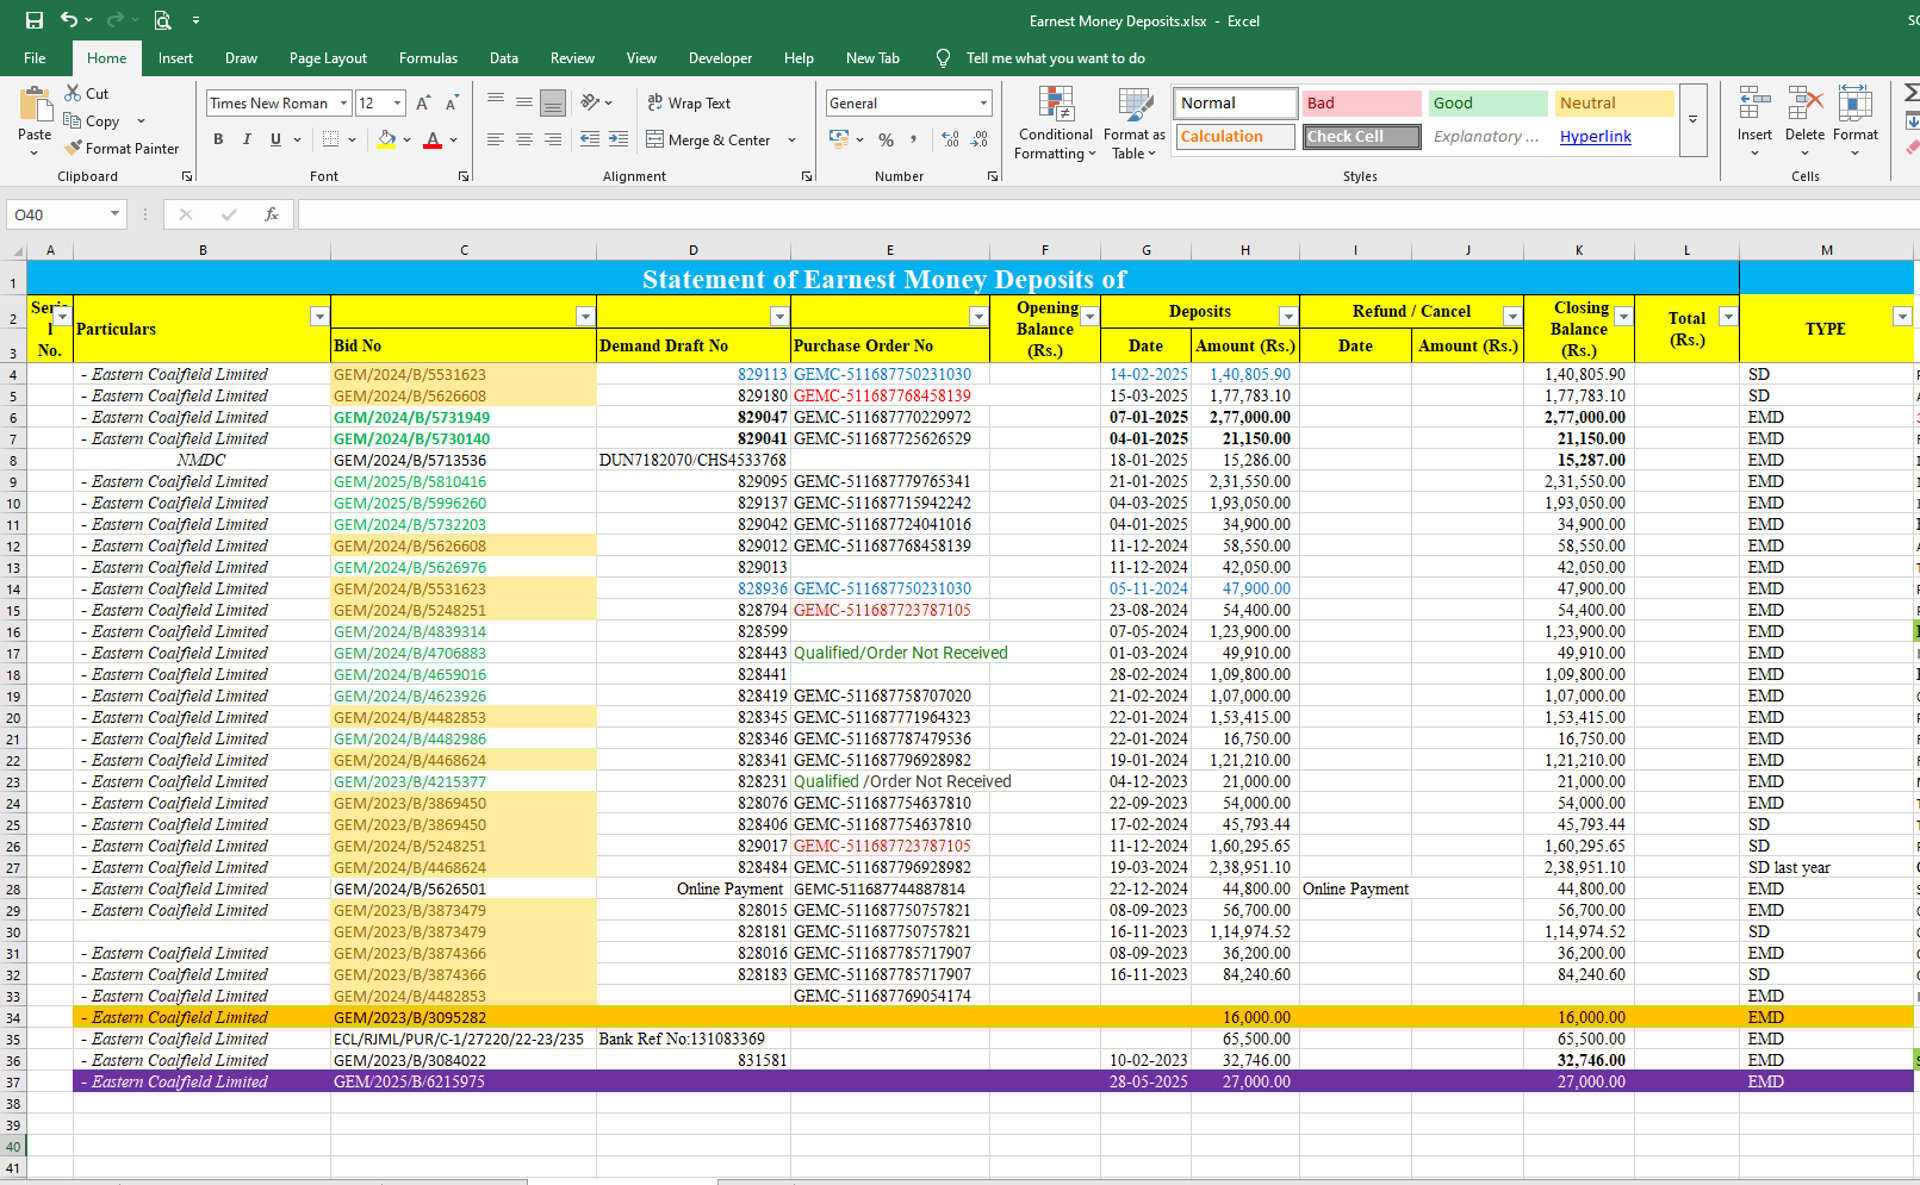Toggle Italic formatting

point(246,140)
